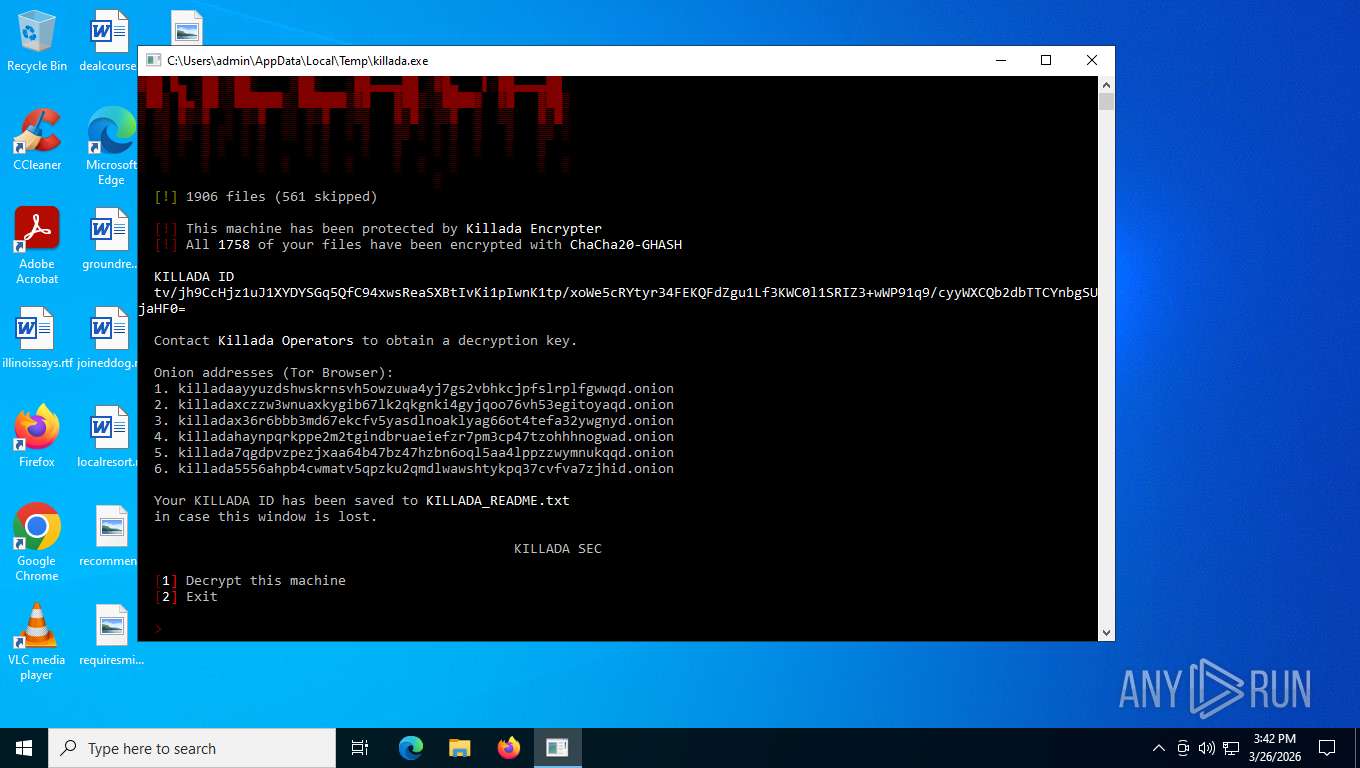Minimize the killada.exe console window
Image resolution: width=1360 pixels, height=768 pixels.
click(x=1000, y=61)
